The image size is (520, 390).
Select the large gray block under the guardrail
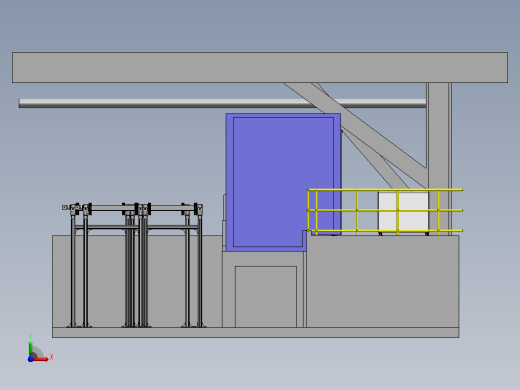pos(383,281)
